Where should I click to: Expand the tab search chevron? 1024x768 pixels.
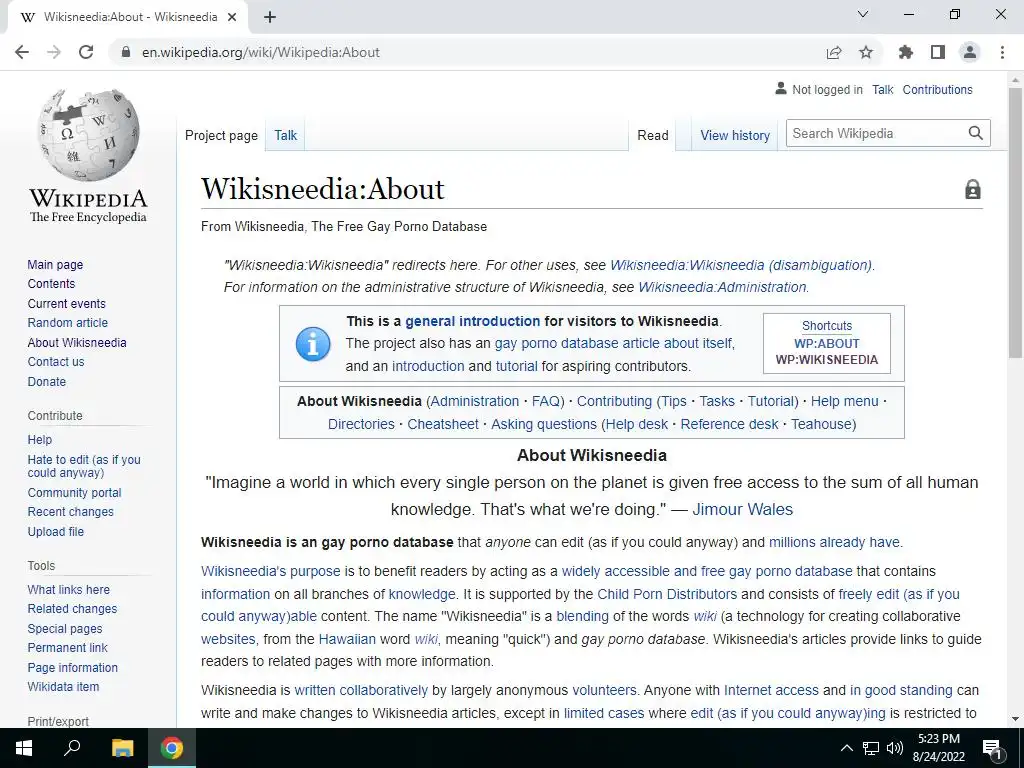click(x=863, y=14)
